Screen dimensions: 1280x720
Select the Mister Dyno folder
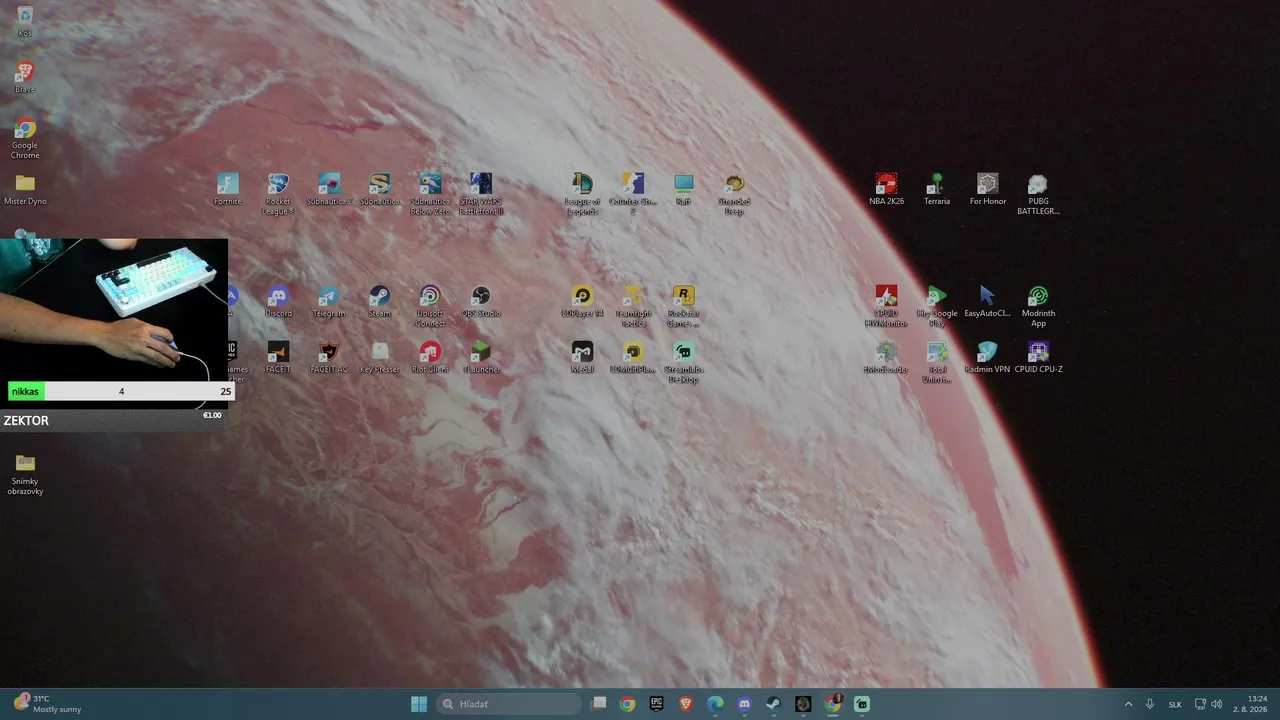(x=25, y=189)
